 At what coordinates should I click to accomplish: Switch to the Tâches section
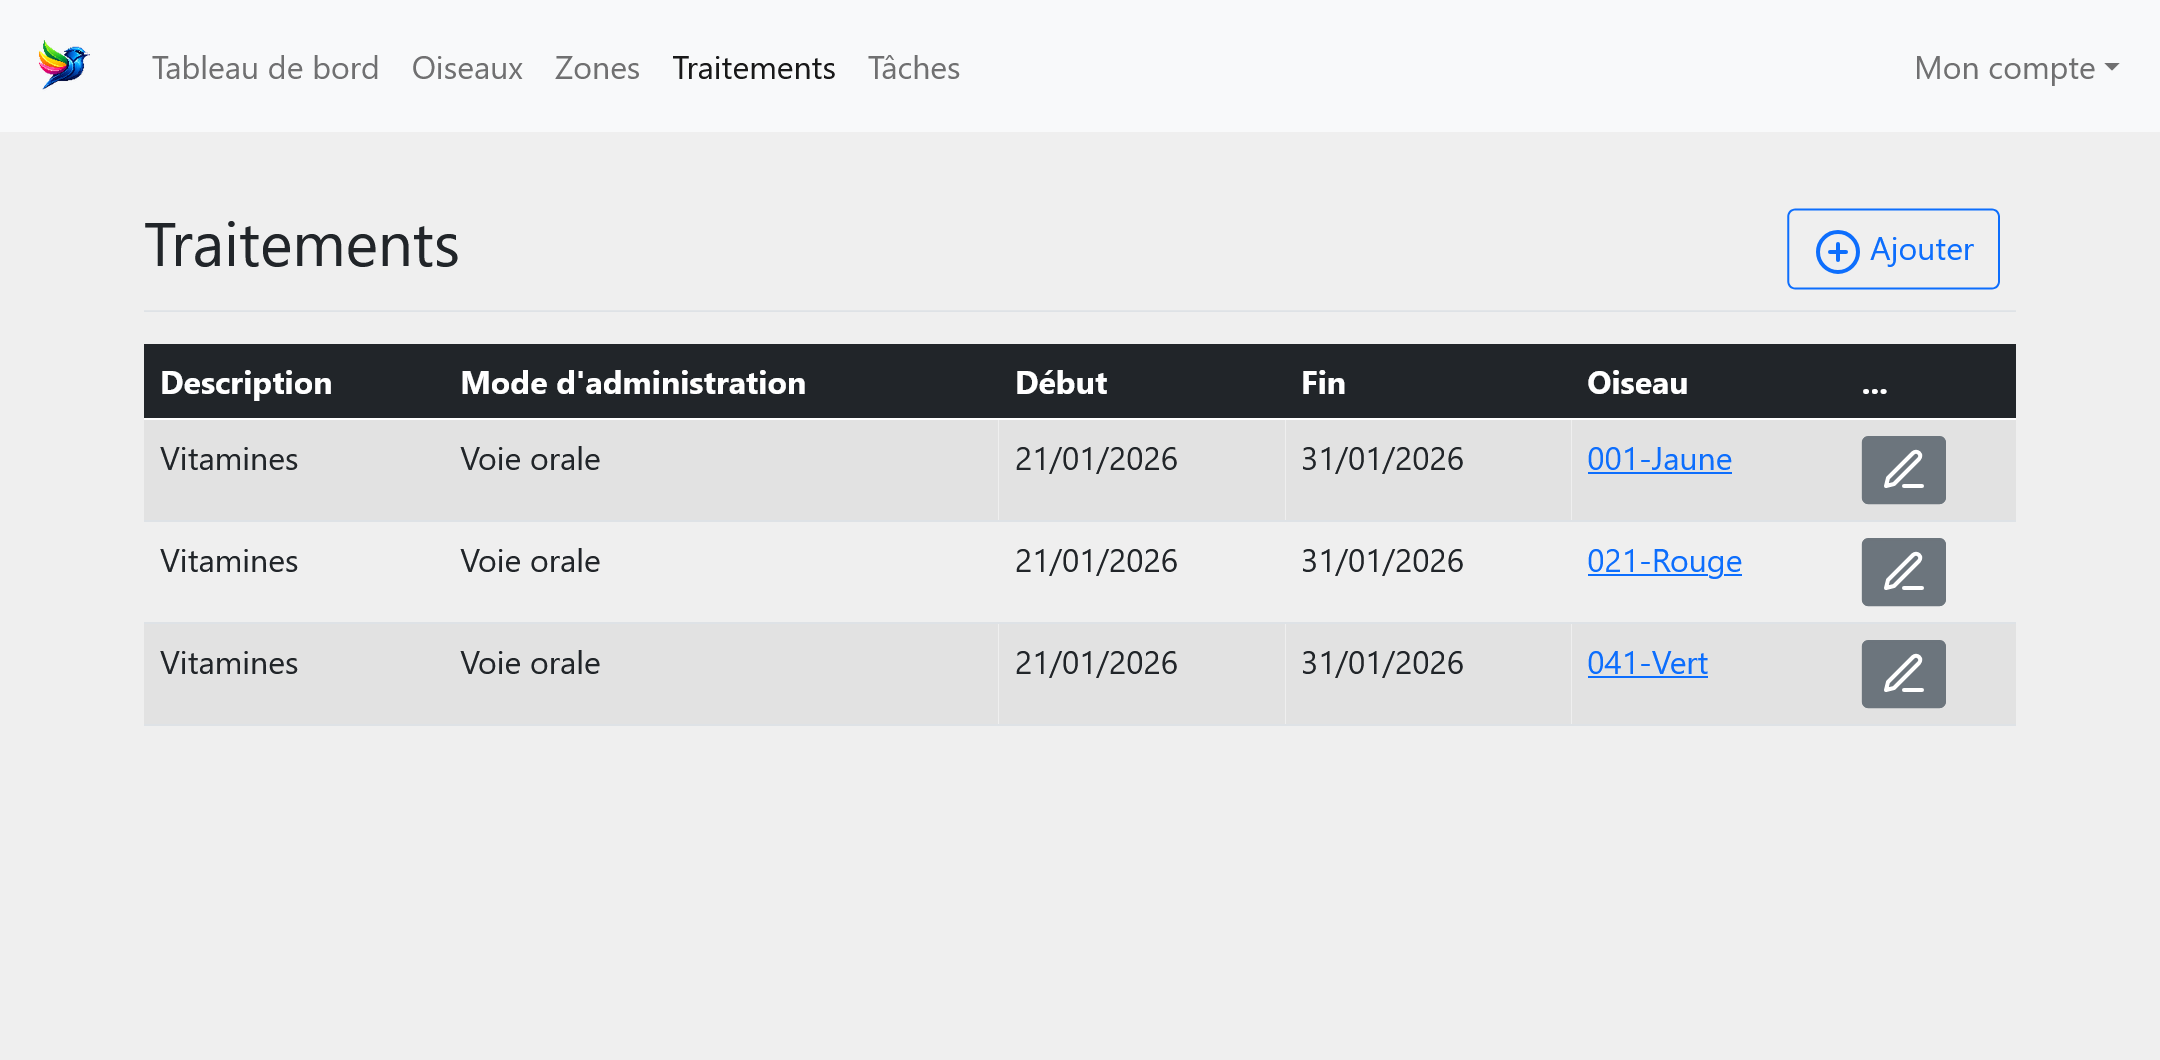click(x=913, y=68)
